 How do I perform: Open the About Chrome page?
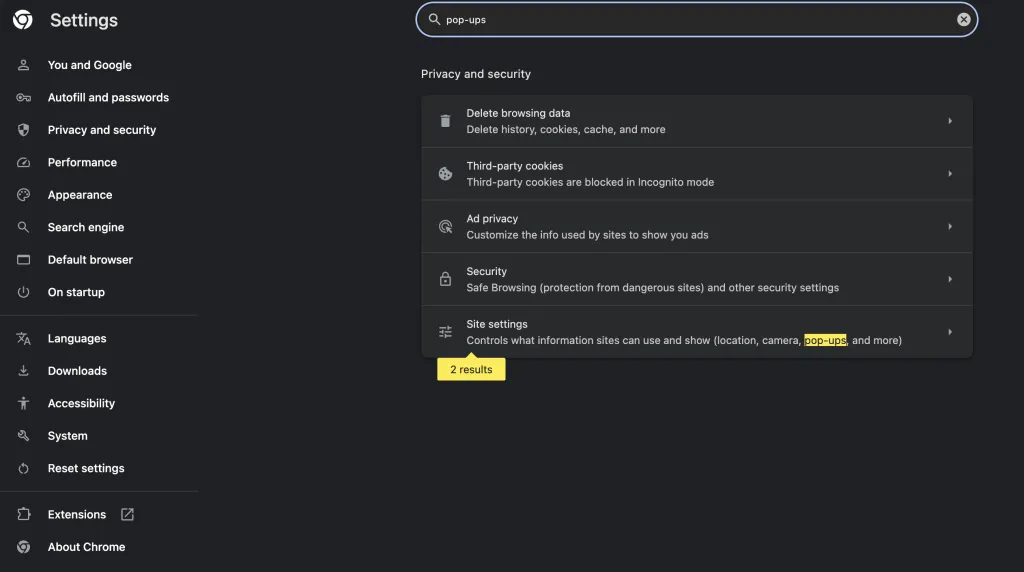86,547
